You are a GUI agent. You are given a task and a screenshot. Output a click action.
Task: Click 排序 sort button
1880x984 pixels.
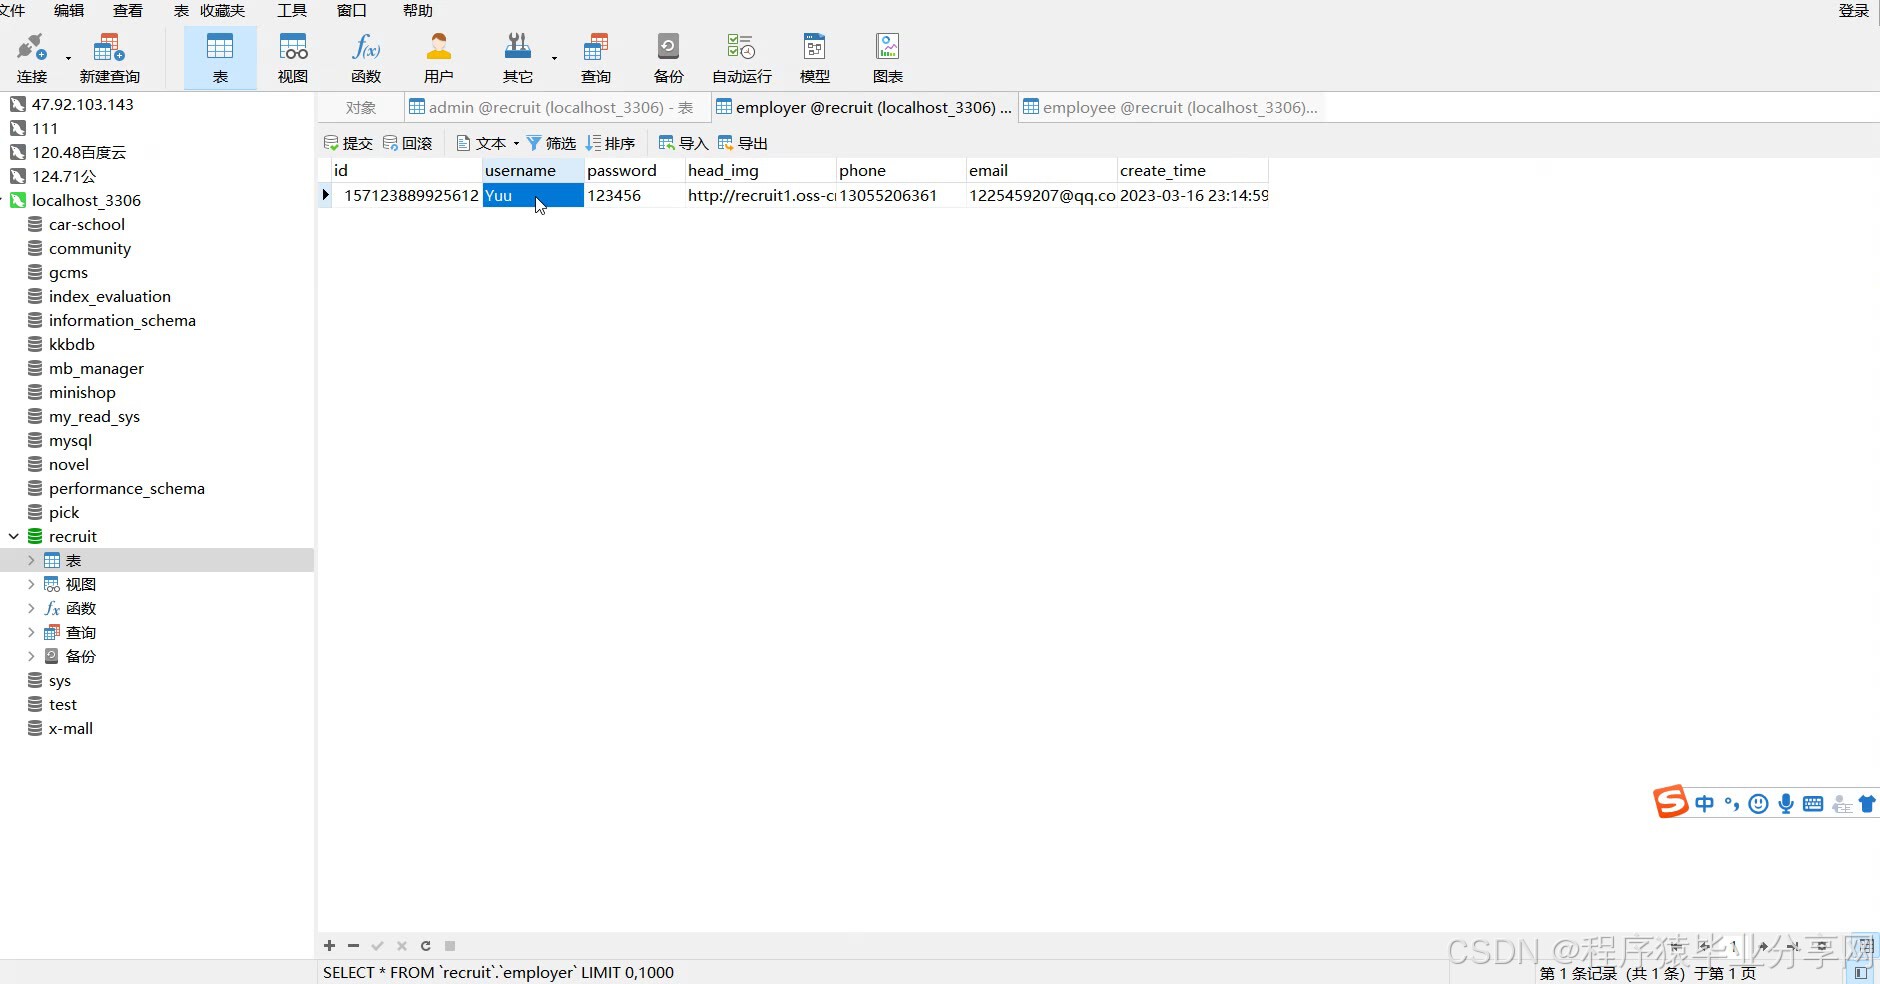pyautogui.click(x=610, y=143)
